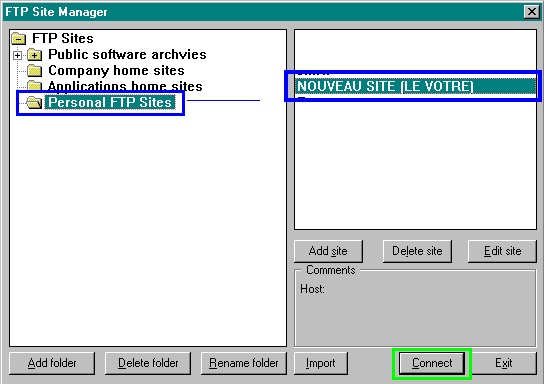The height and width of the screenshot is (384, 544).
Task: Expand the Public software archvies tree node
Action: 17,55
